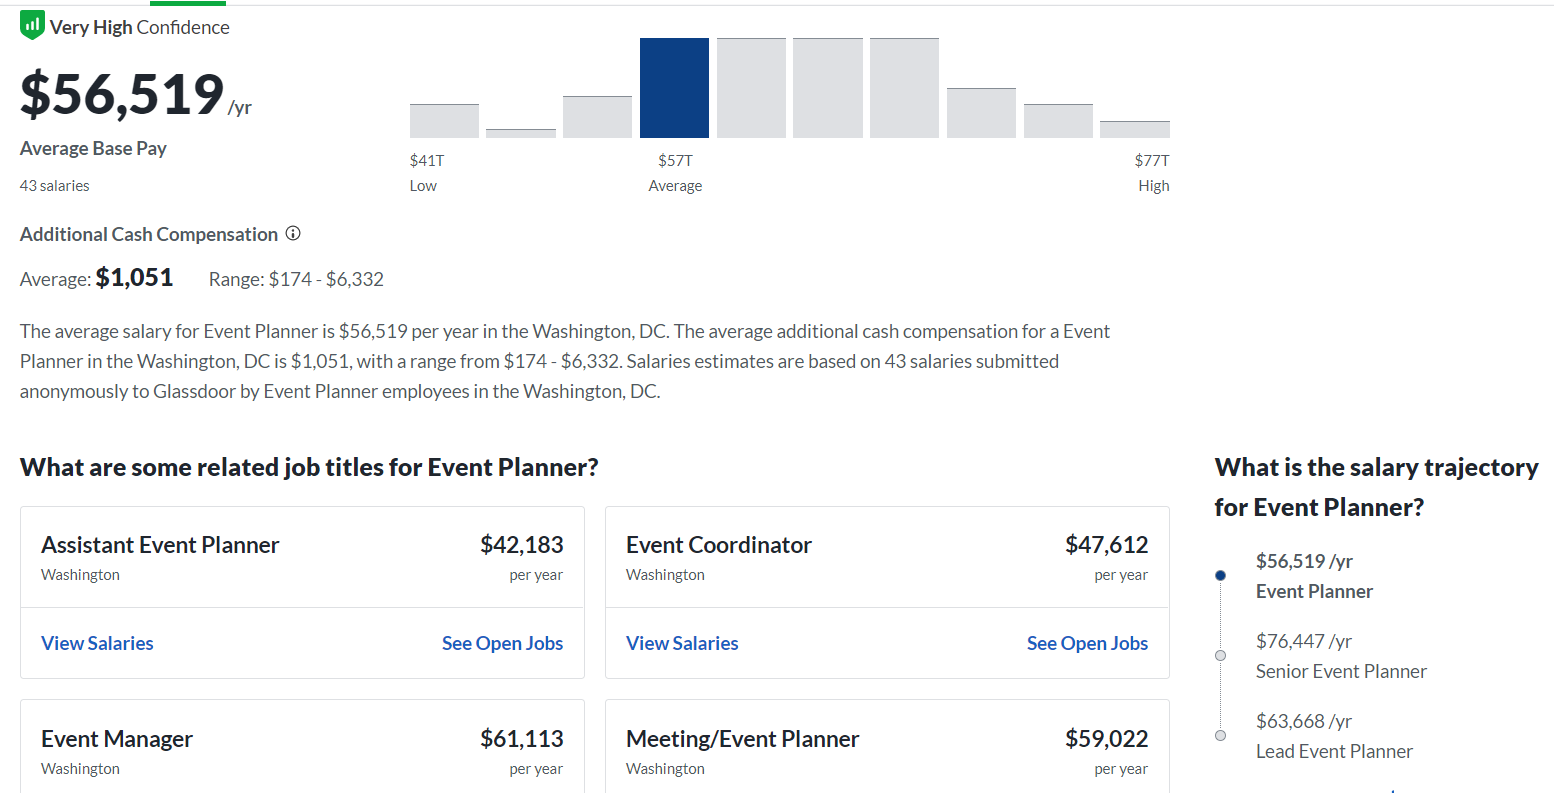This screenshot has height=793, width=1554.
Task: Select the highlighted blue average salary bar
Action: pyautogui.click(x=674, y=87)
